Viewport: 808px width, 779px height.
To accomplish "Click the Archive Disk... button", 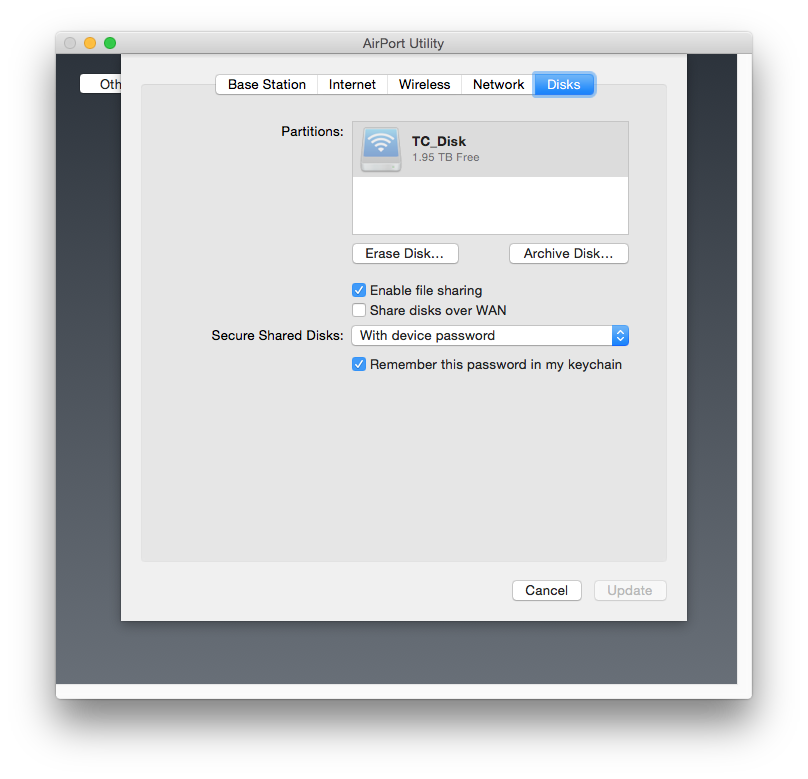I will point(568,253).
